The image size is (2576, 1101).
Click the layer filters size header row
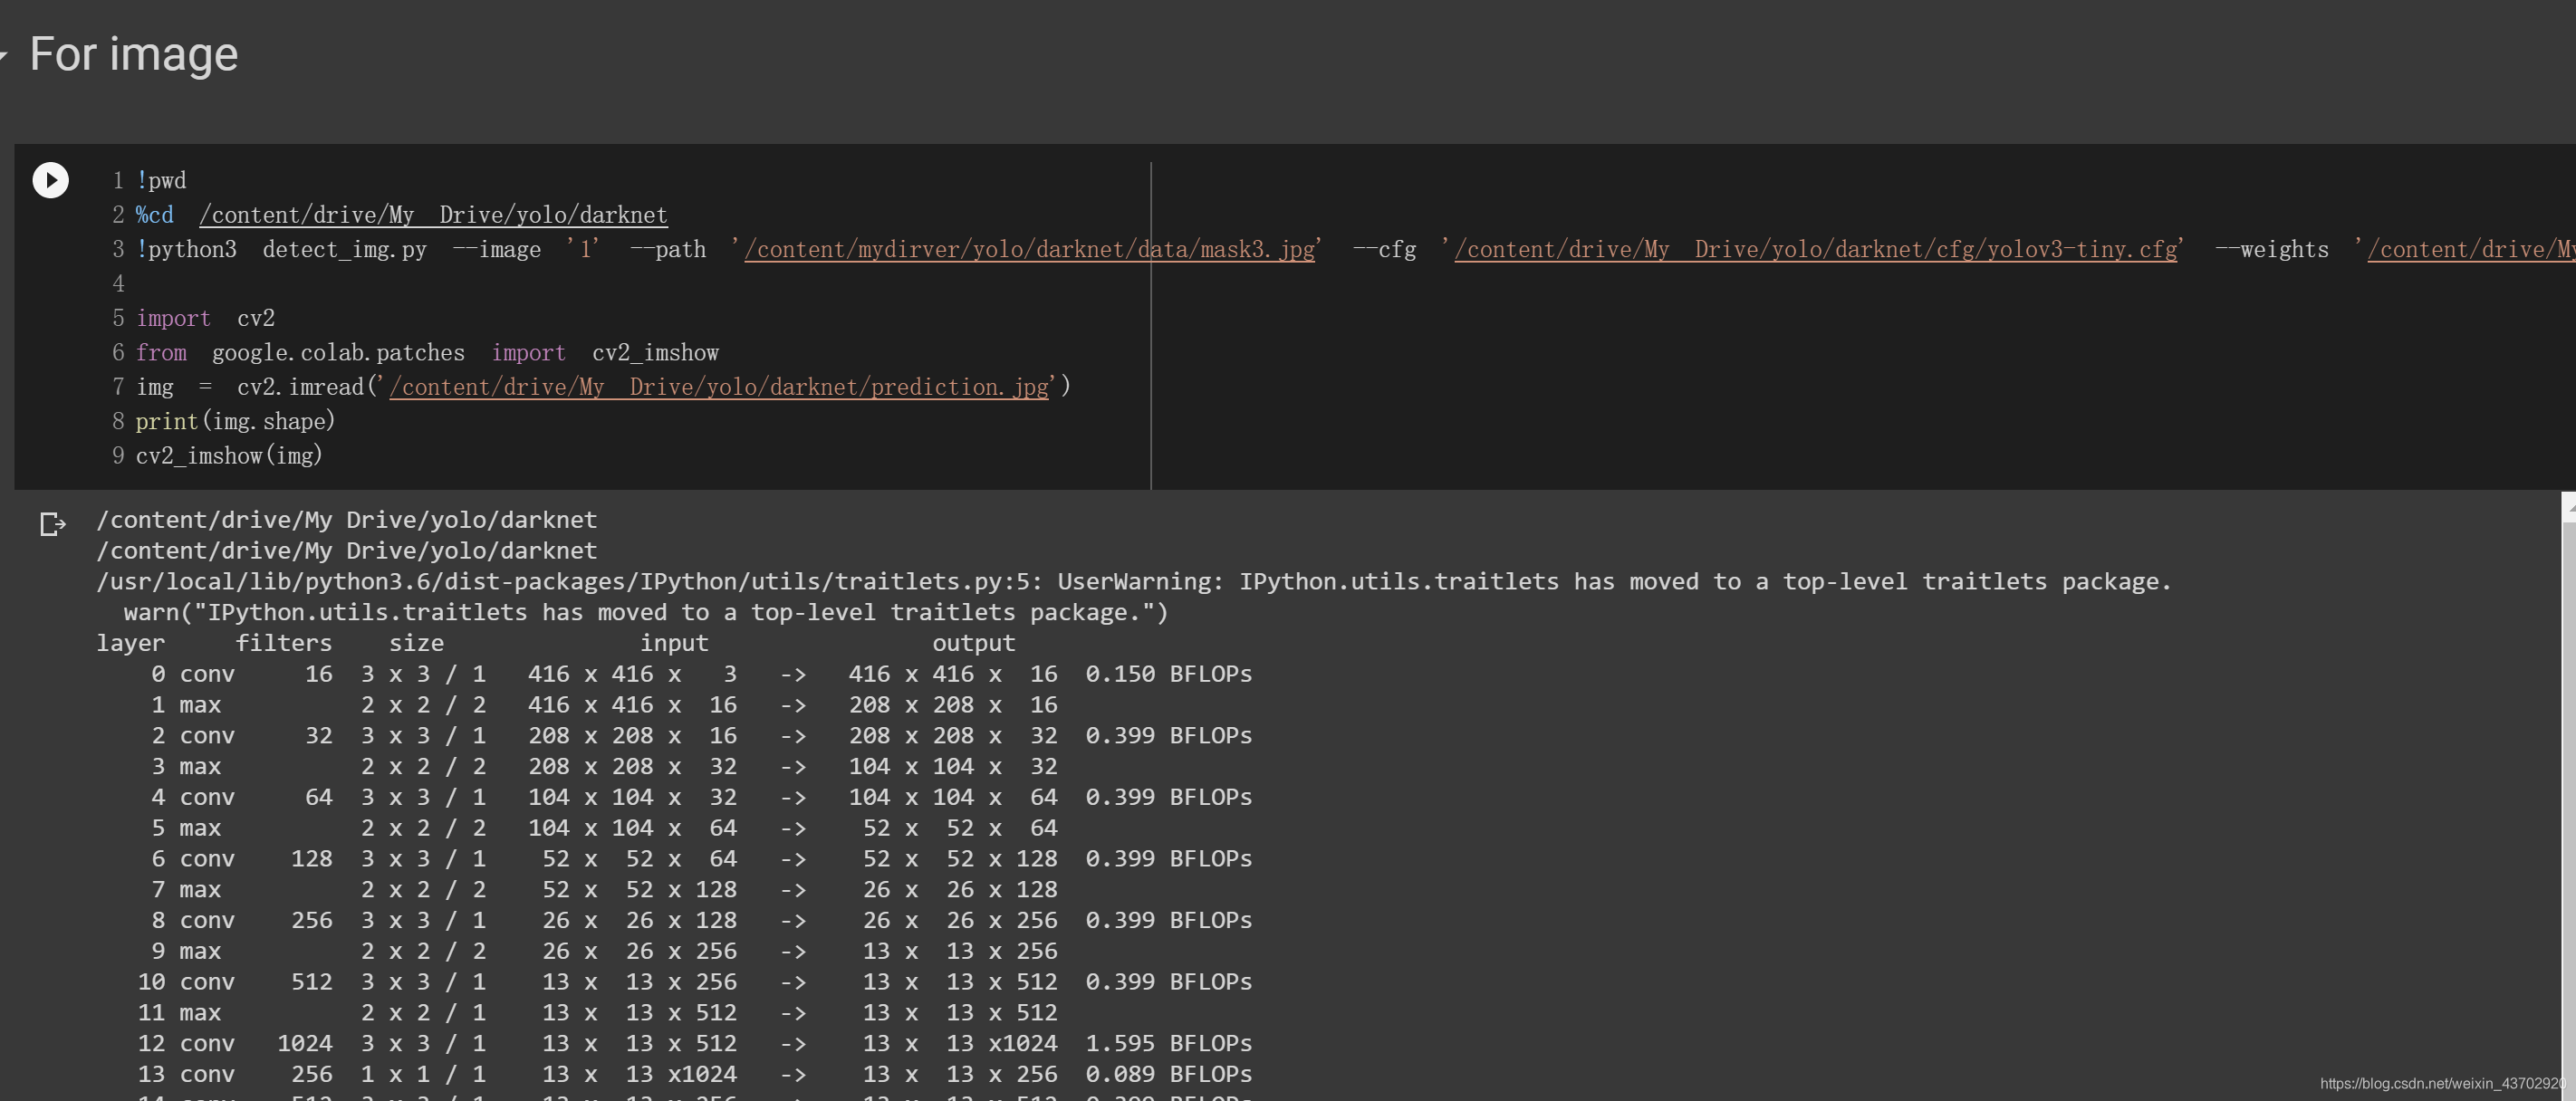pos(555,644)
